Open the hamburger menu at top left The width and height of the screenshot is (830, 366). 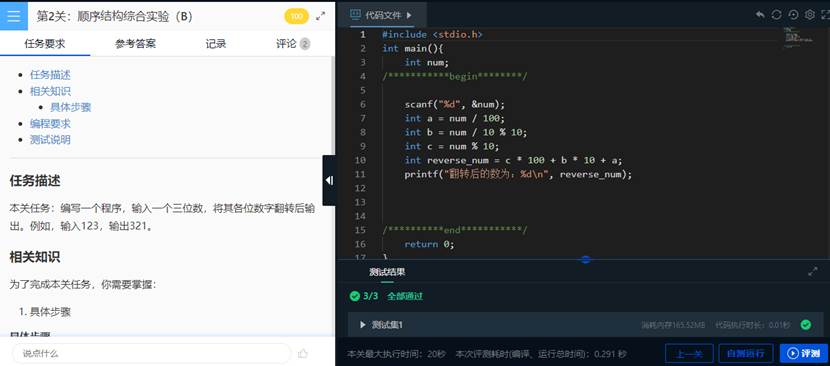point(13,16)
